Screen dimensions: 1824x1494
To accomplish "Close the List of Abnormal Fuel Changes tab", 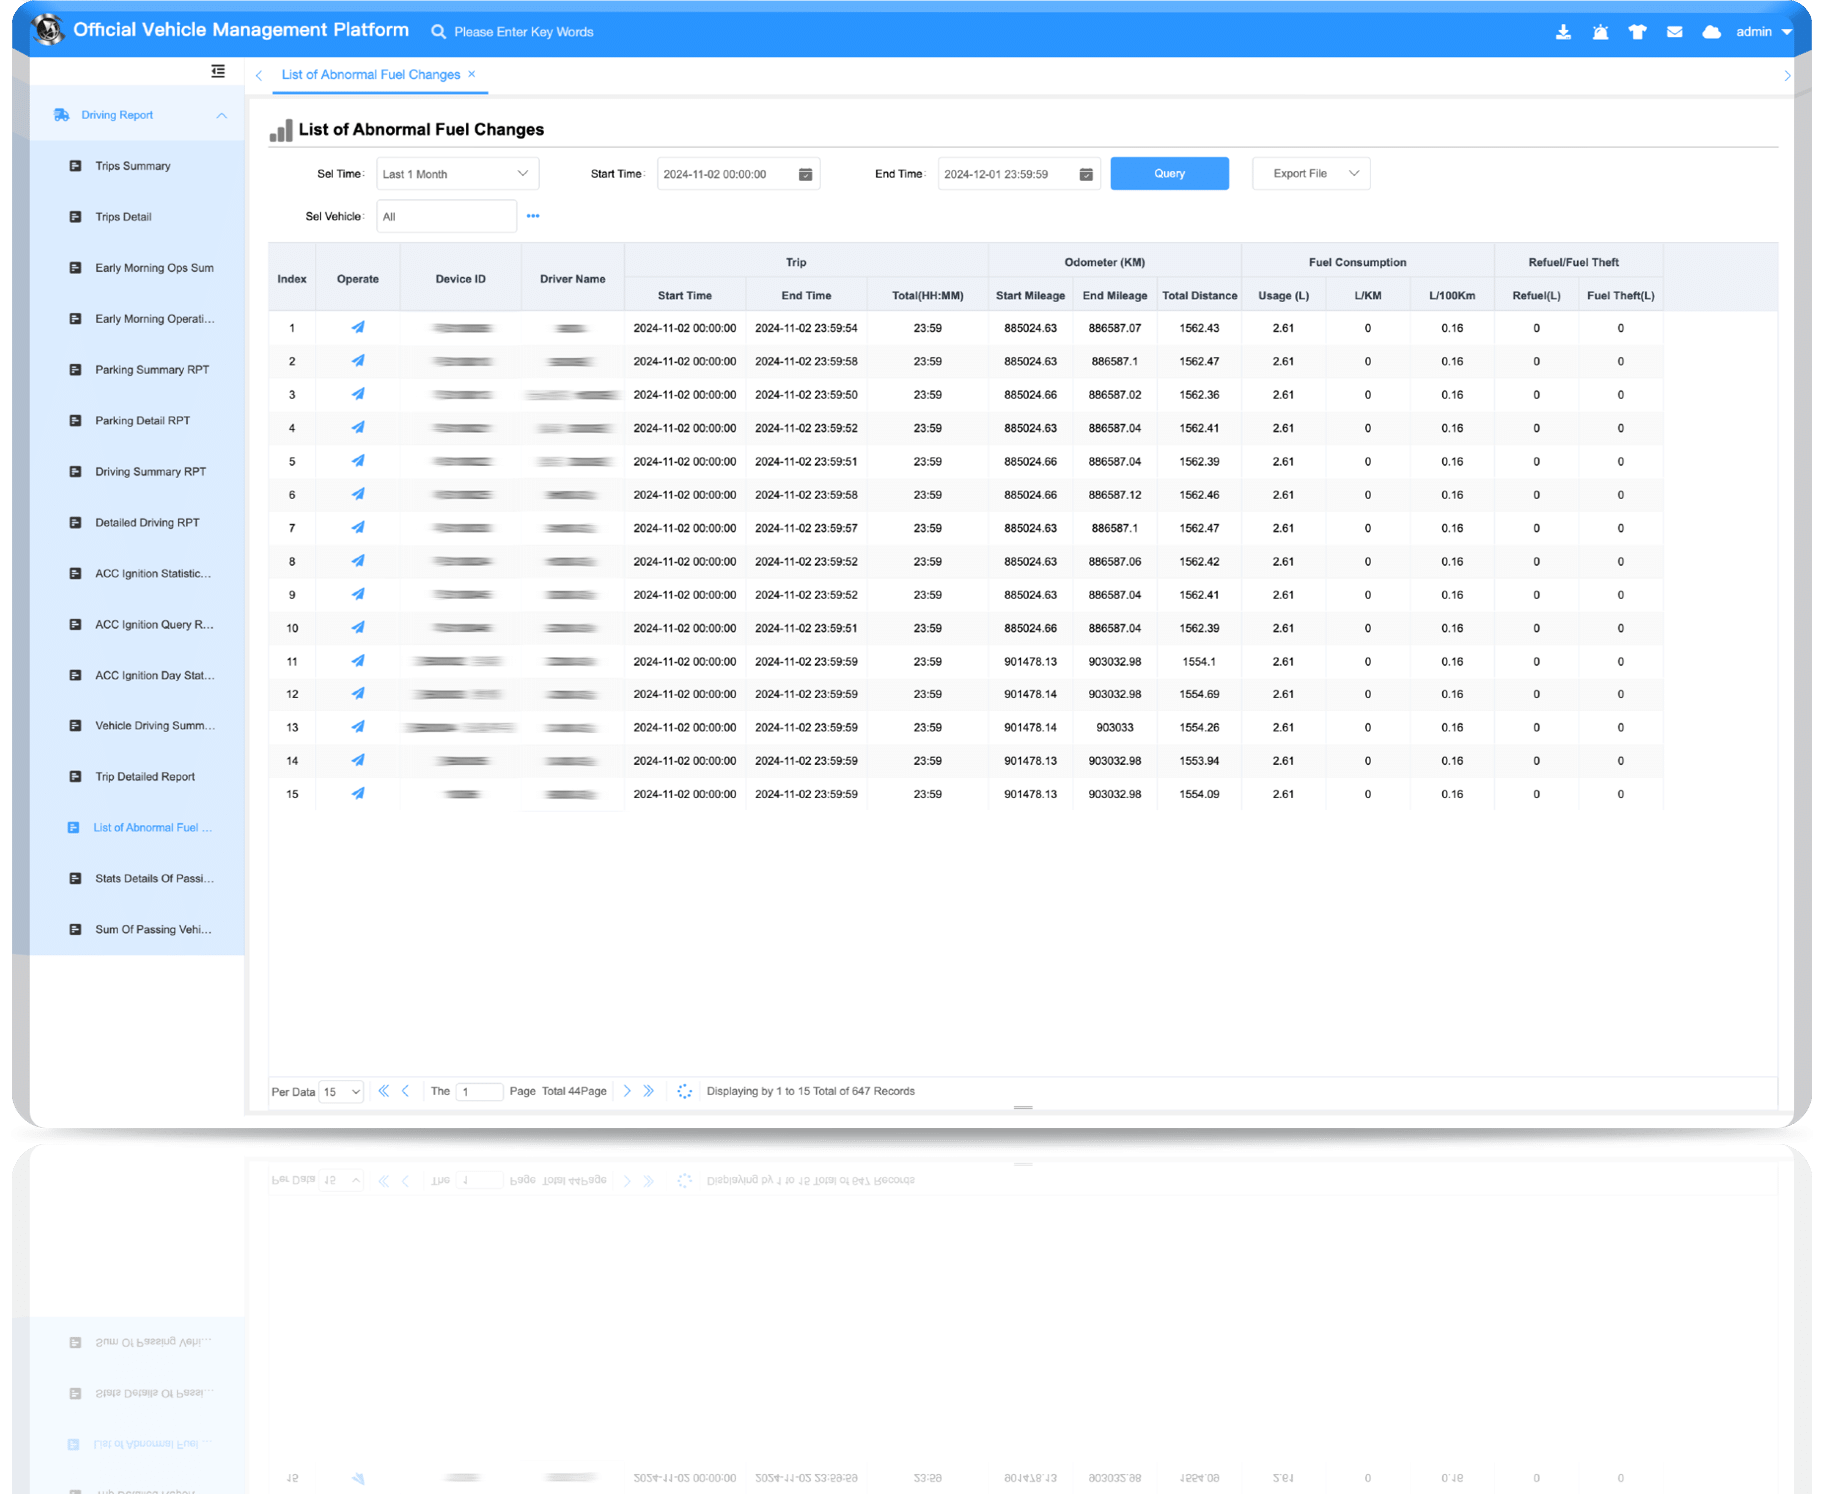I will pos(472,74).
